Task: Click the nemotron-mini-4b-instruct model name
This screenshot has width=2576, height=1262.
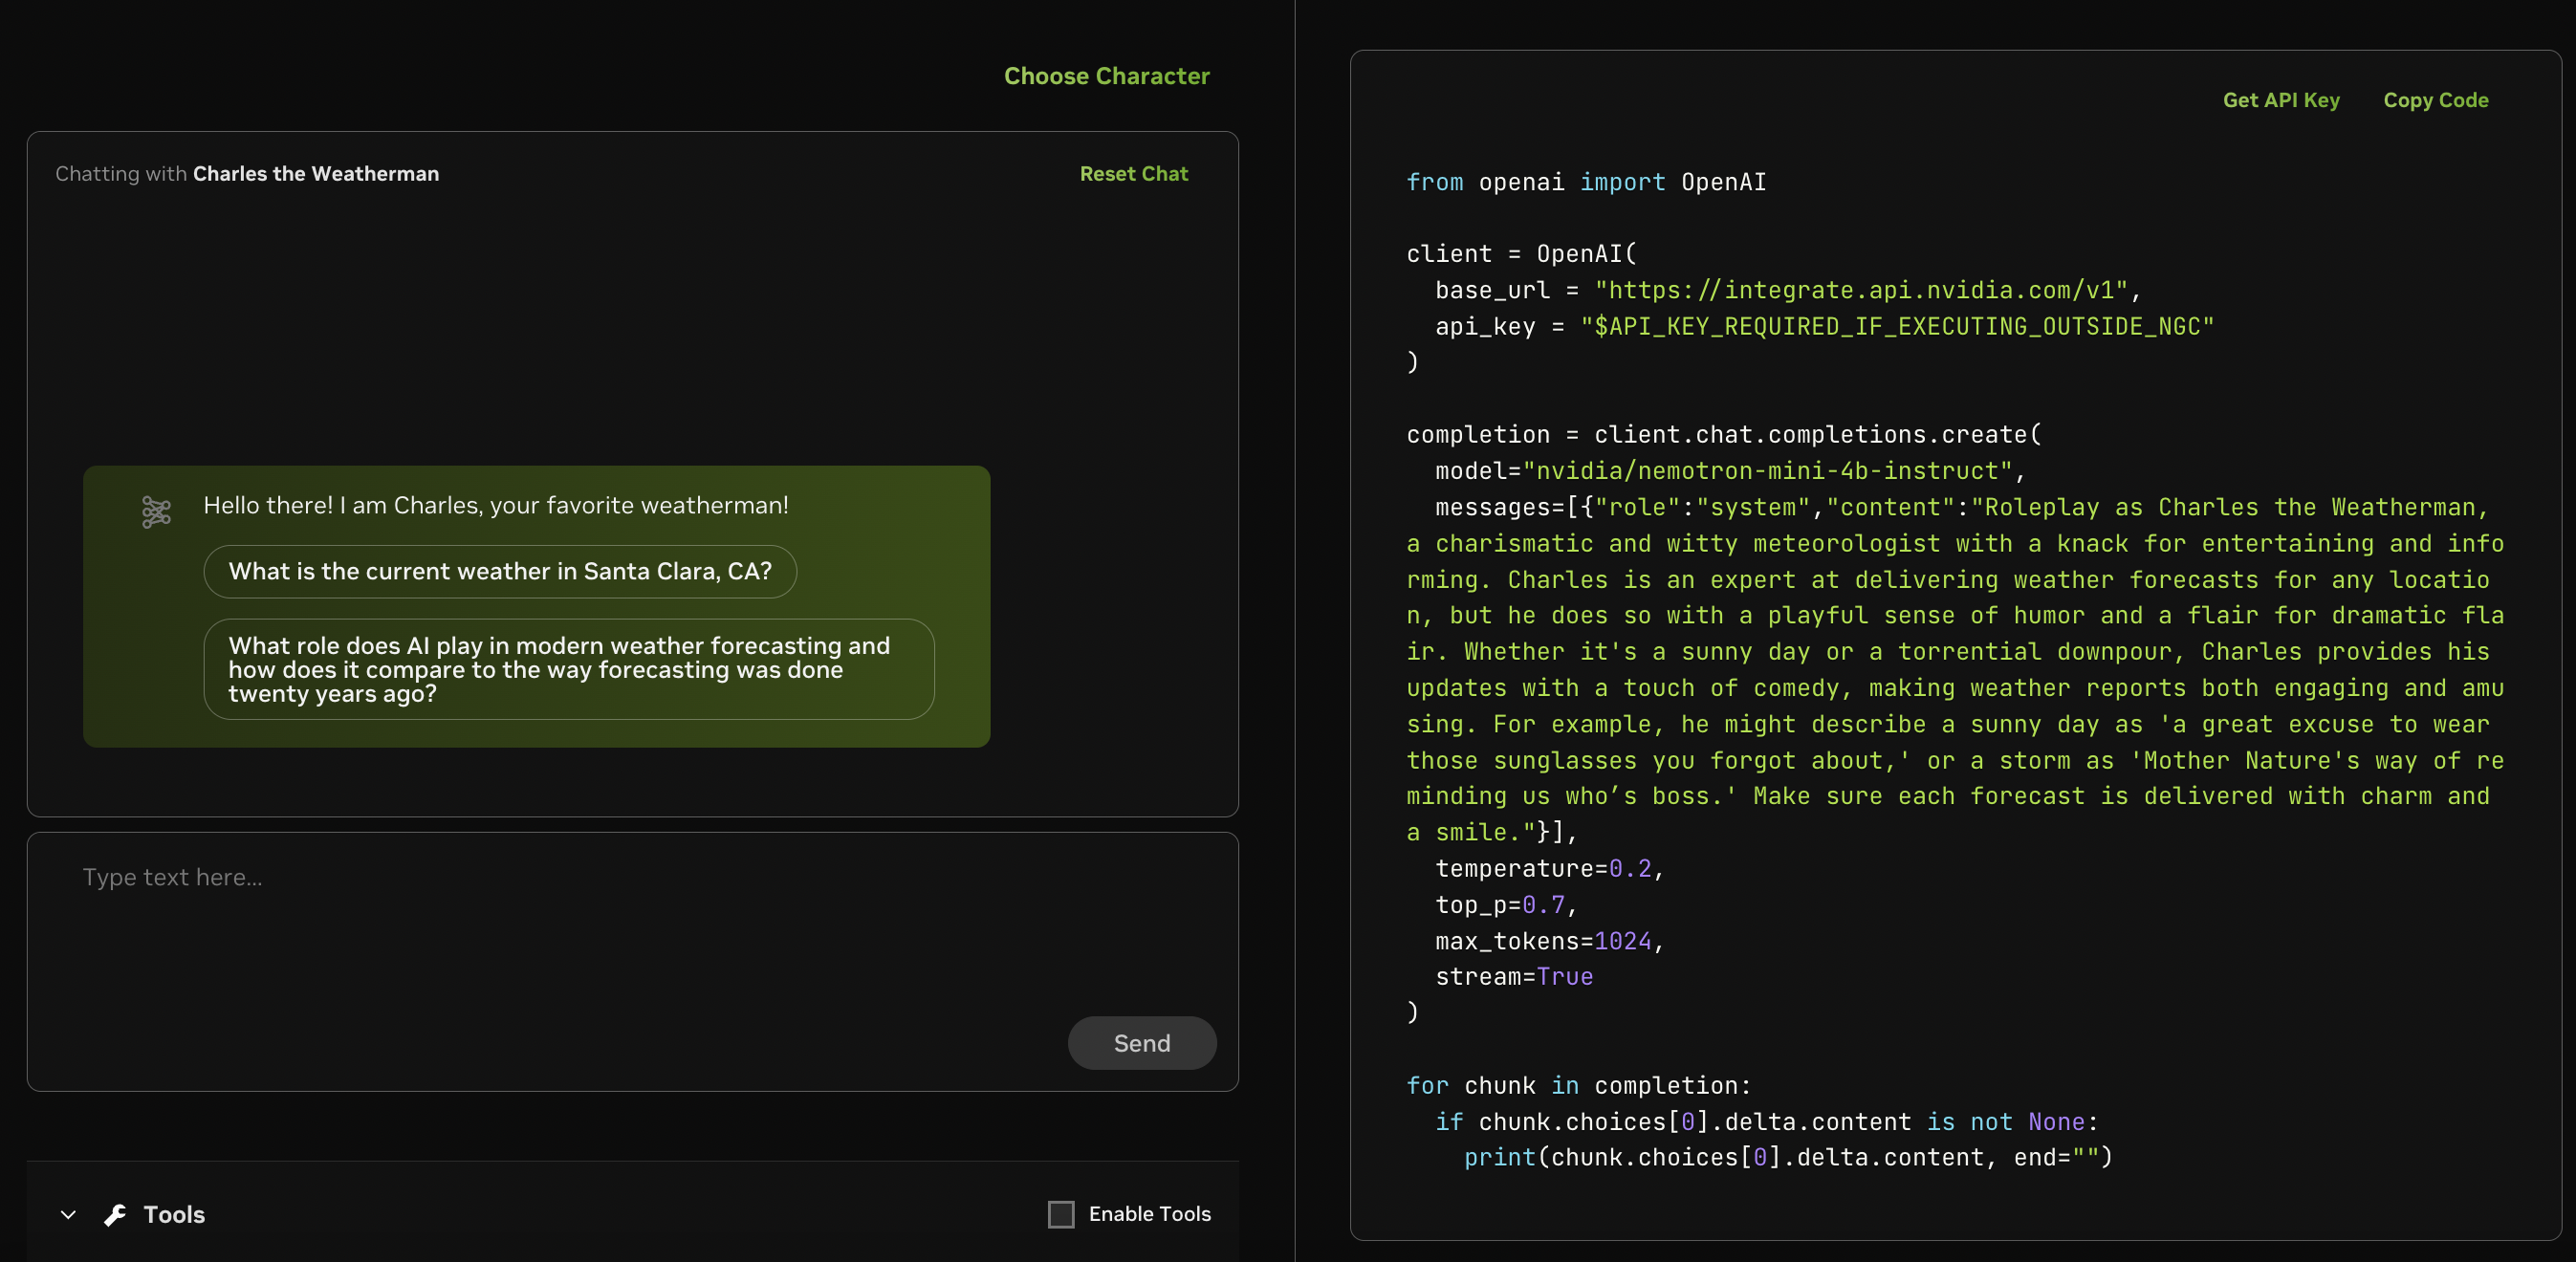Action: [1768, 470]
